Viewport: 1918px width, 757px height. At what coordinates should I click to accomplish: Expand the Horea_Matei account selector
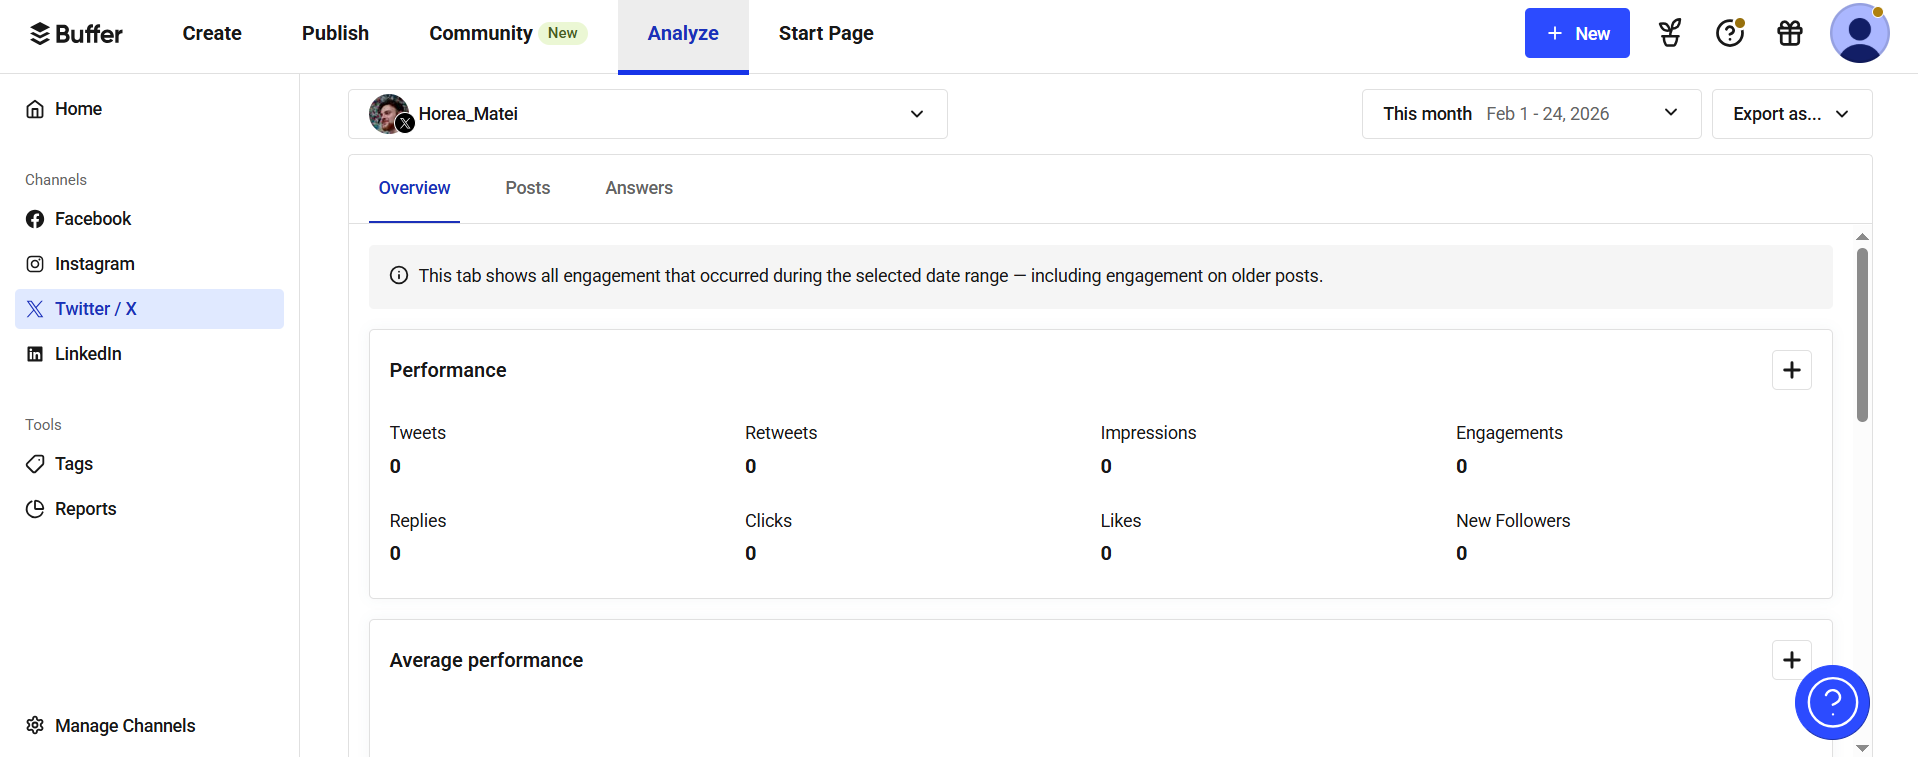(648, 114)
